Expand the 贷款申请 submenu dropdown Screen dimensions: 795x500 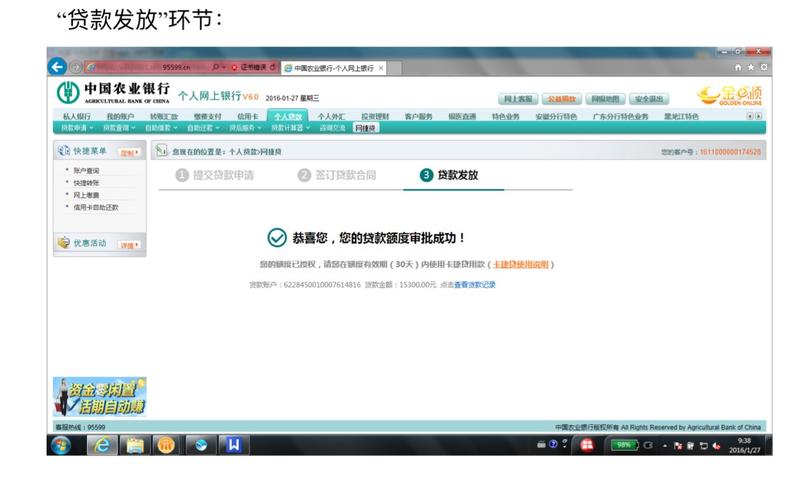pos(77,128)
